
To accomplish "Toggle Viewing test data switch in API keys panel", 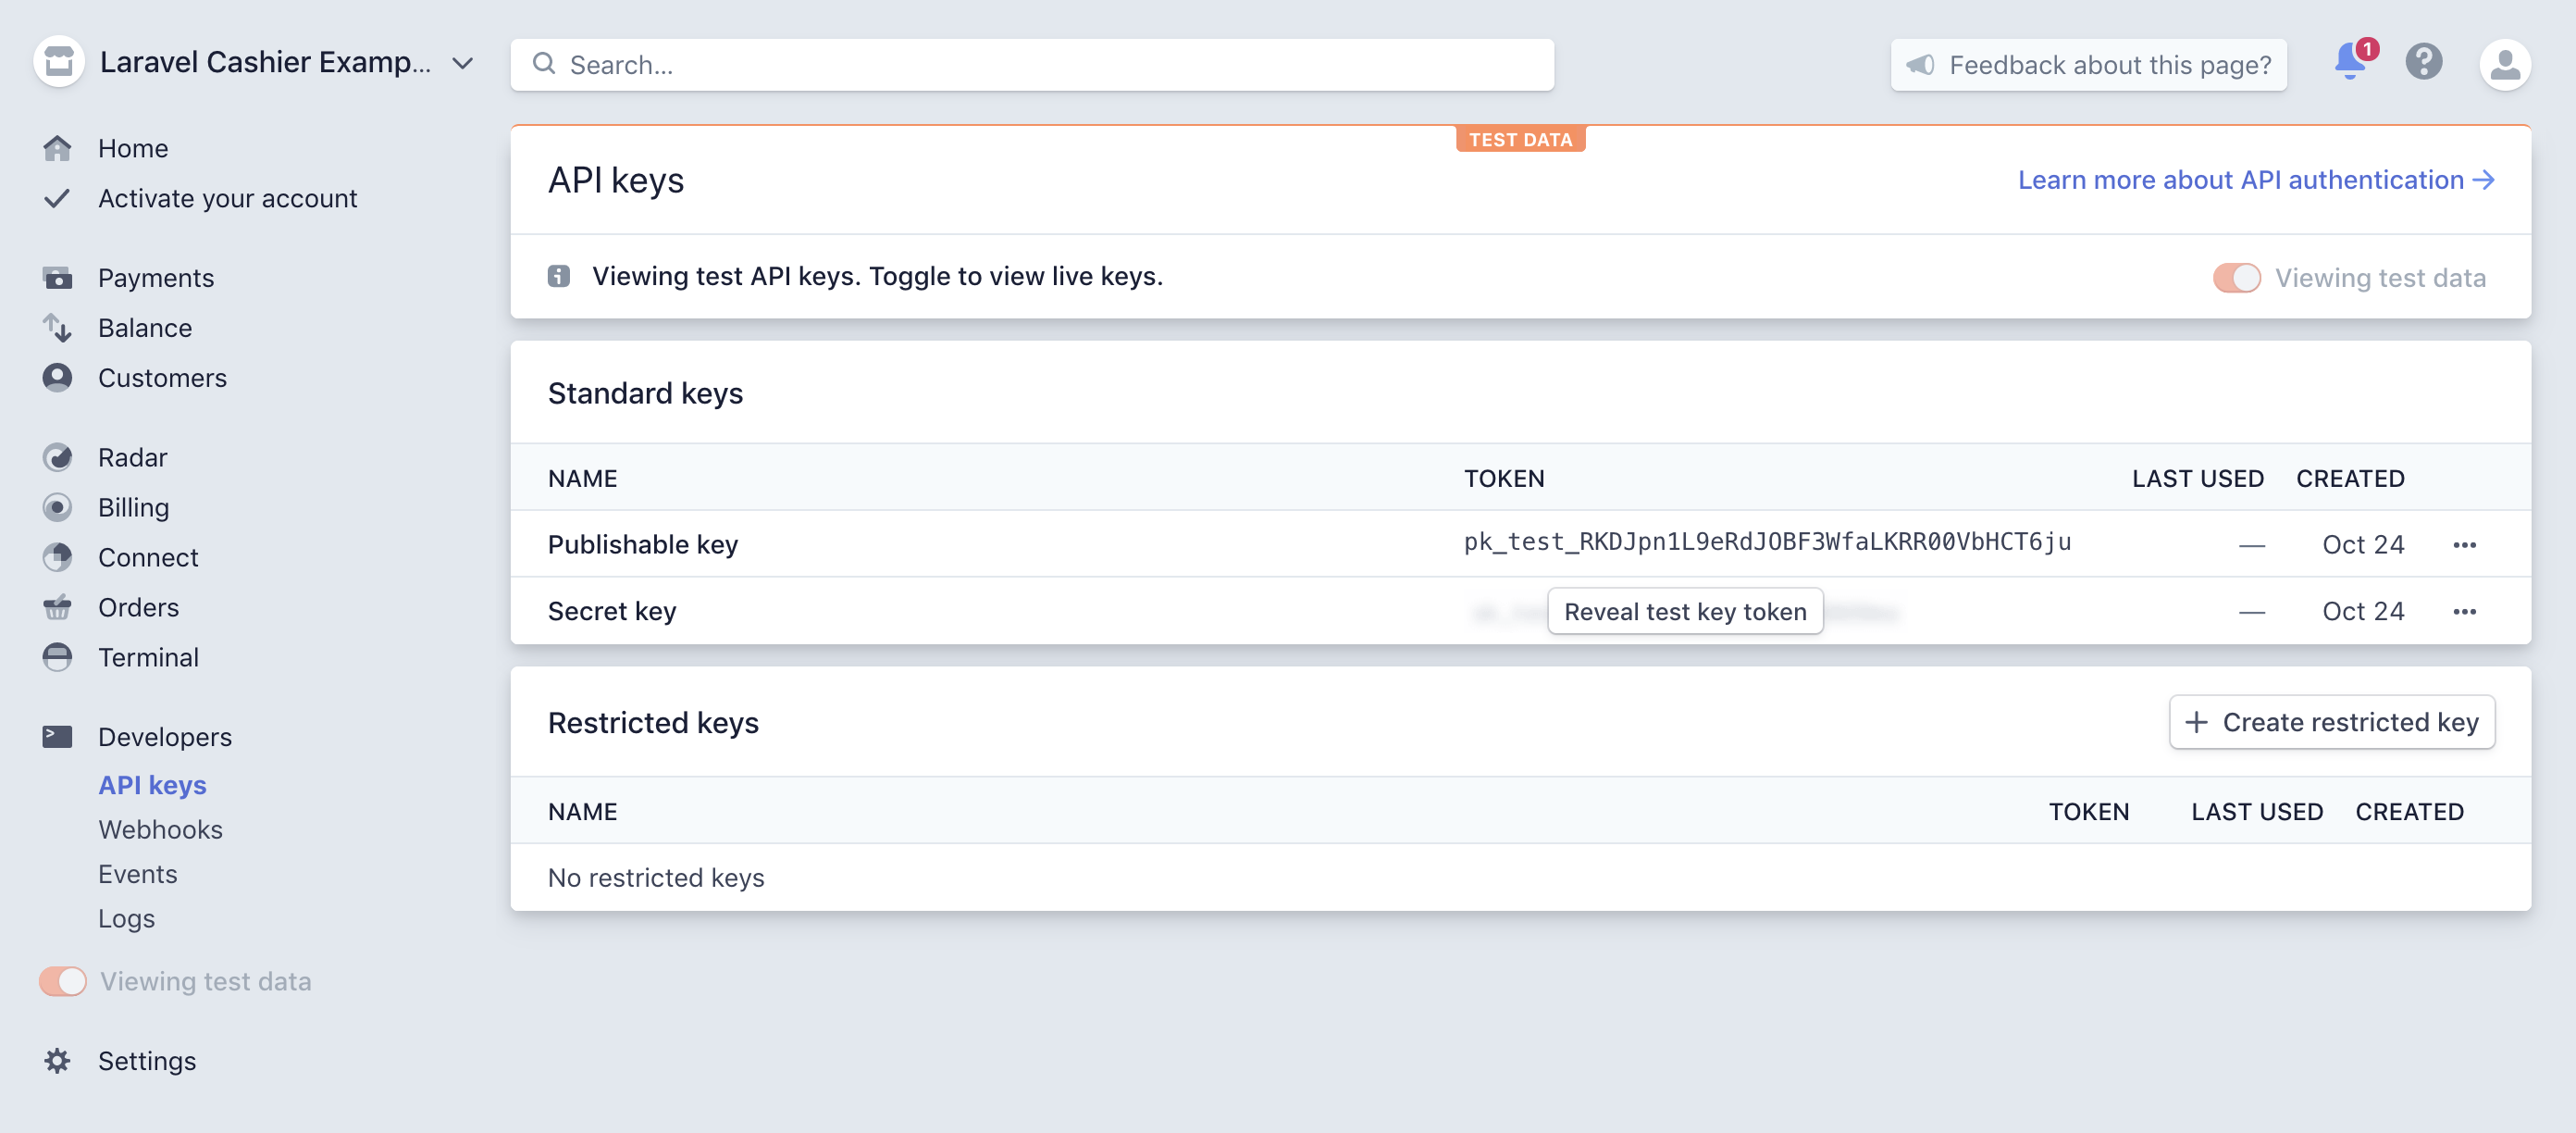I will 2236,277.
